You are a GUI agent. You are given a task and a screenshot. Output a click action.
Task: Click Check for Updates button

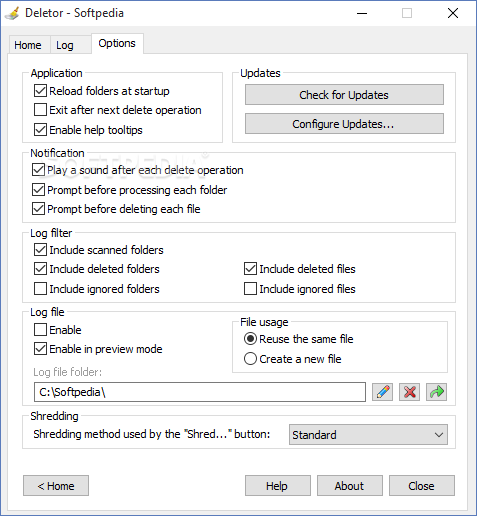[x=344, y=95]
